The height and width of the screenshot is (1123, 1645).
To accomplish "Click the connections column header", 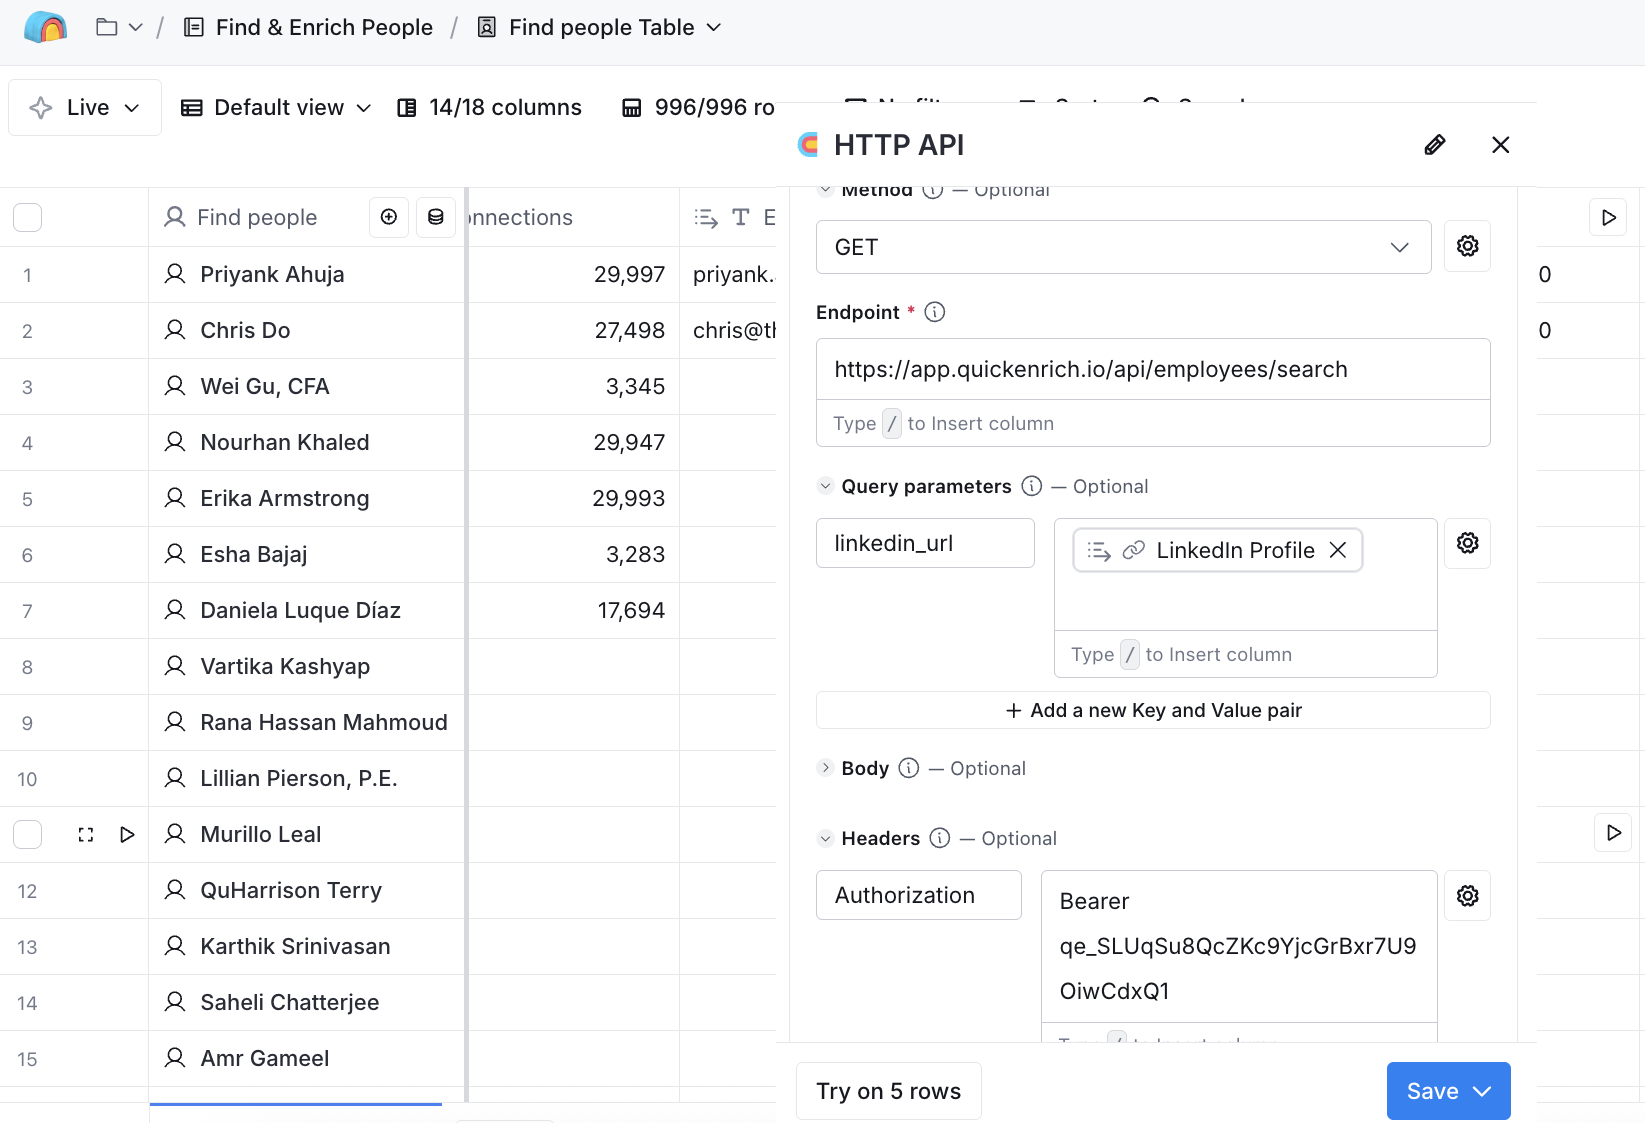I will [572, 217].
